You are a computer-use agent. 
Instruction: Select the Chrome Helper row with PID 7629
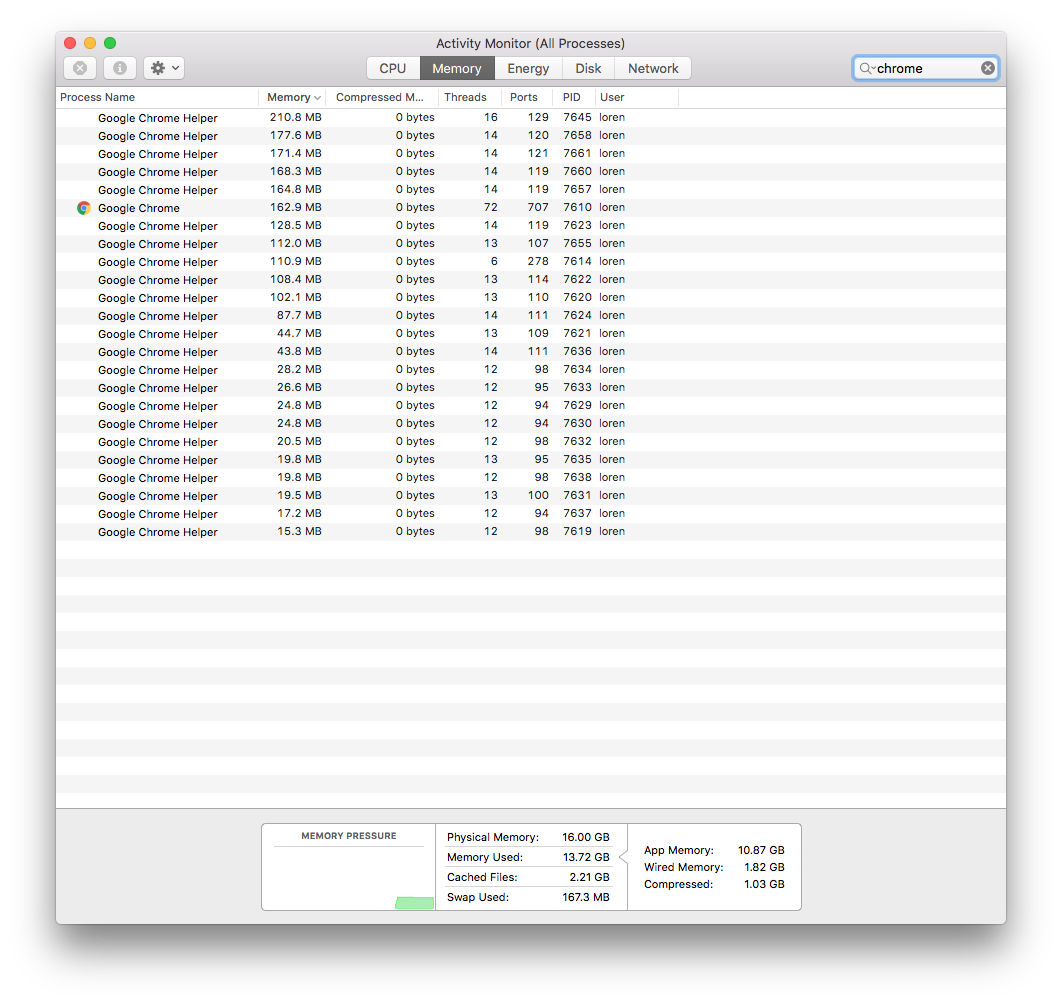(531, 406)
